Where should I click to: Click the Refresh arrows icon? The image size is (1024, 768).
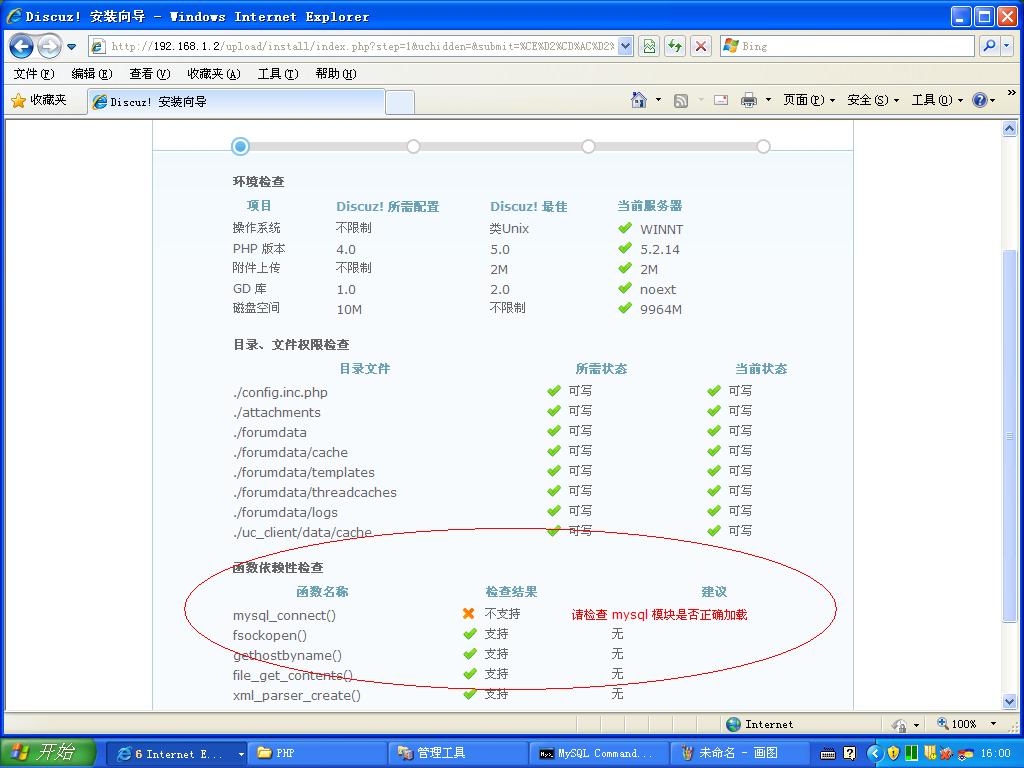coord(675,46)
